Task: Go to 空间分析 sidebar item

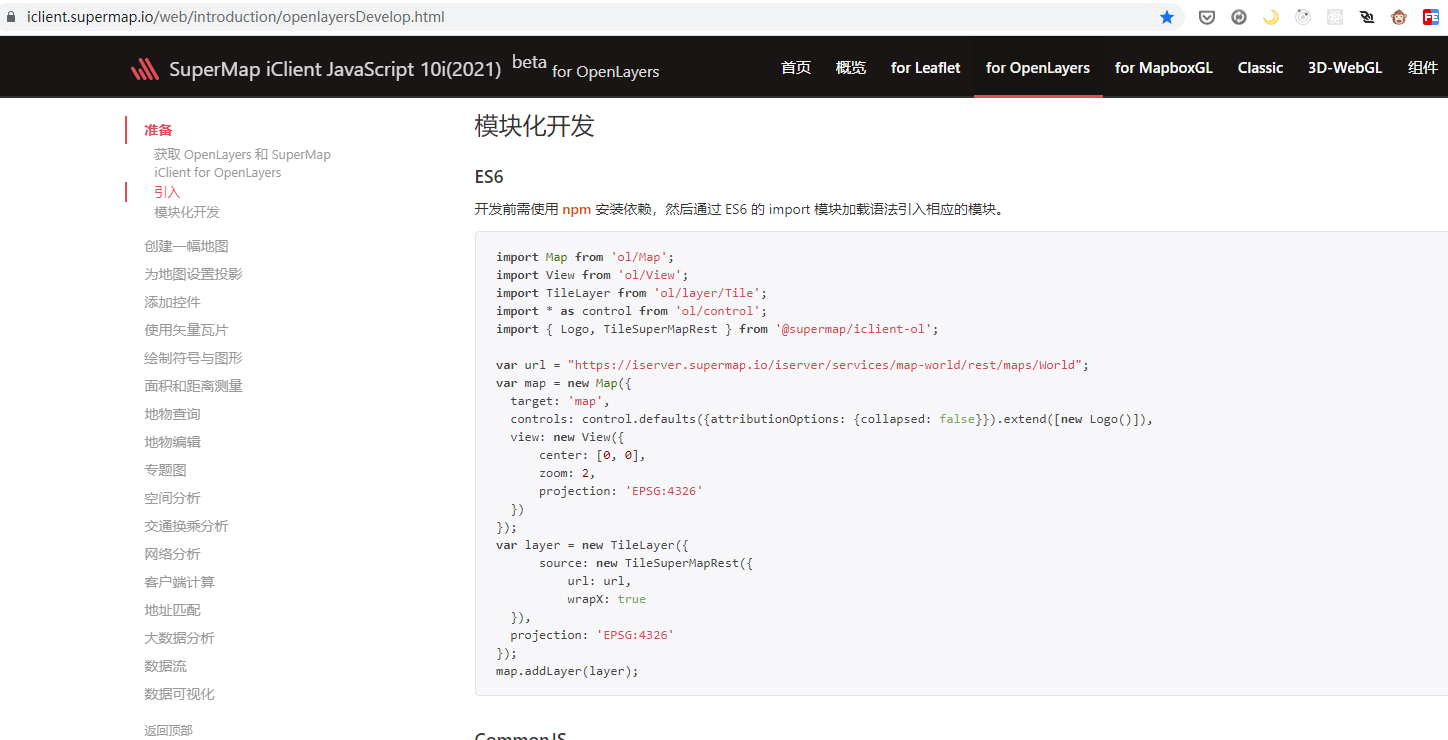Action: 172,498
